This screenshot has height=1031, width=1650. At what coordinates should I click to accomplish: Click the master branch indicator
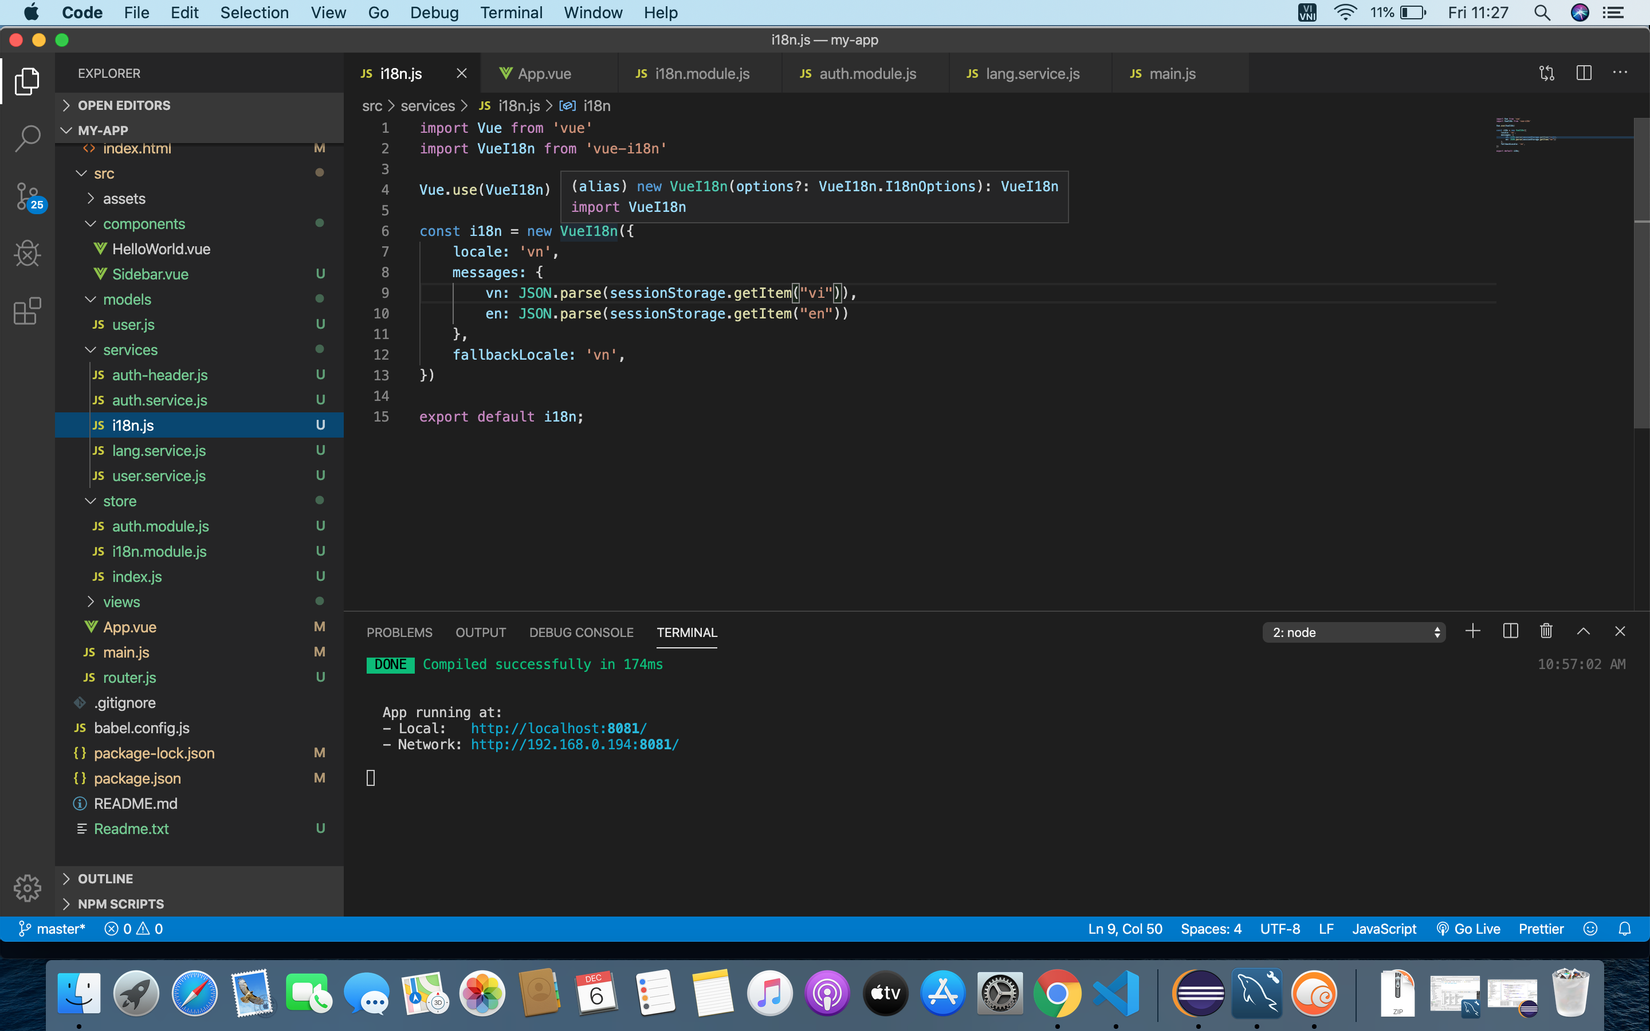pos(52,929)
